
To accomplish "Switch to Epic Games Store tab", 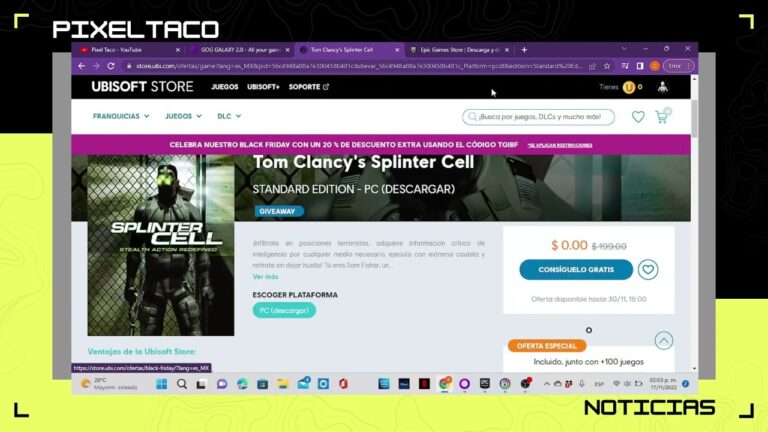I will [459, 50].
